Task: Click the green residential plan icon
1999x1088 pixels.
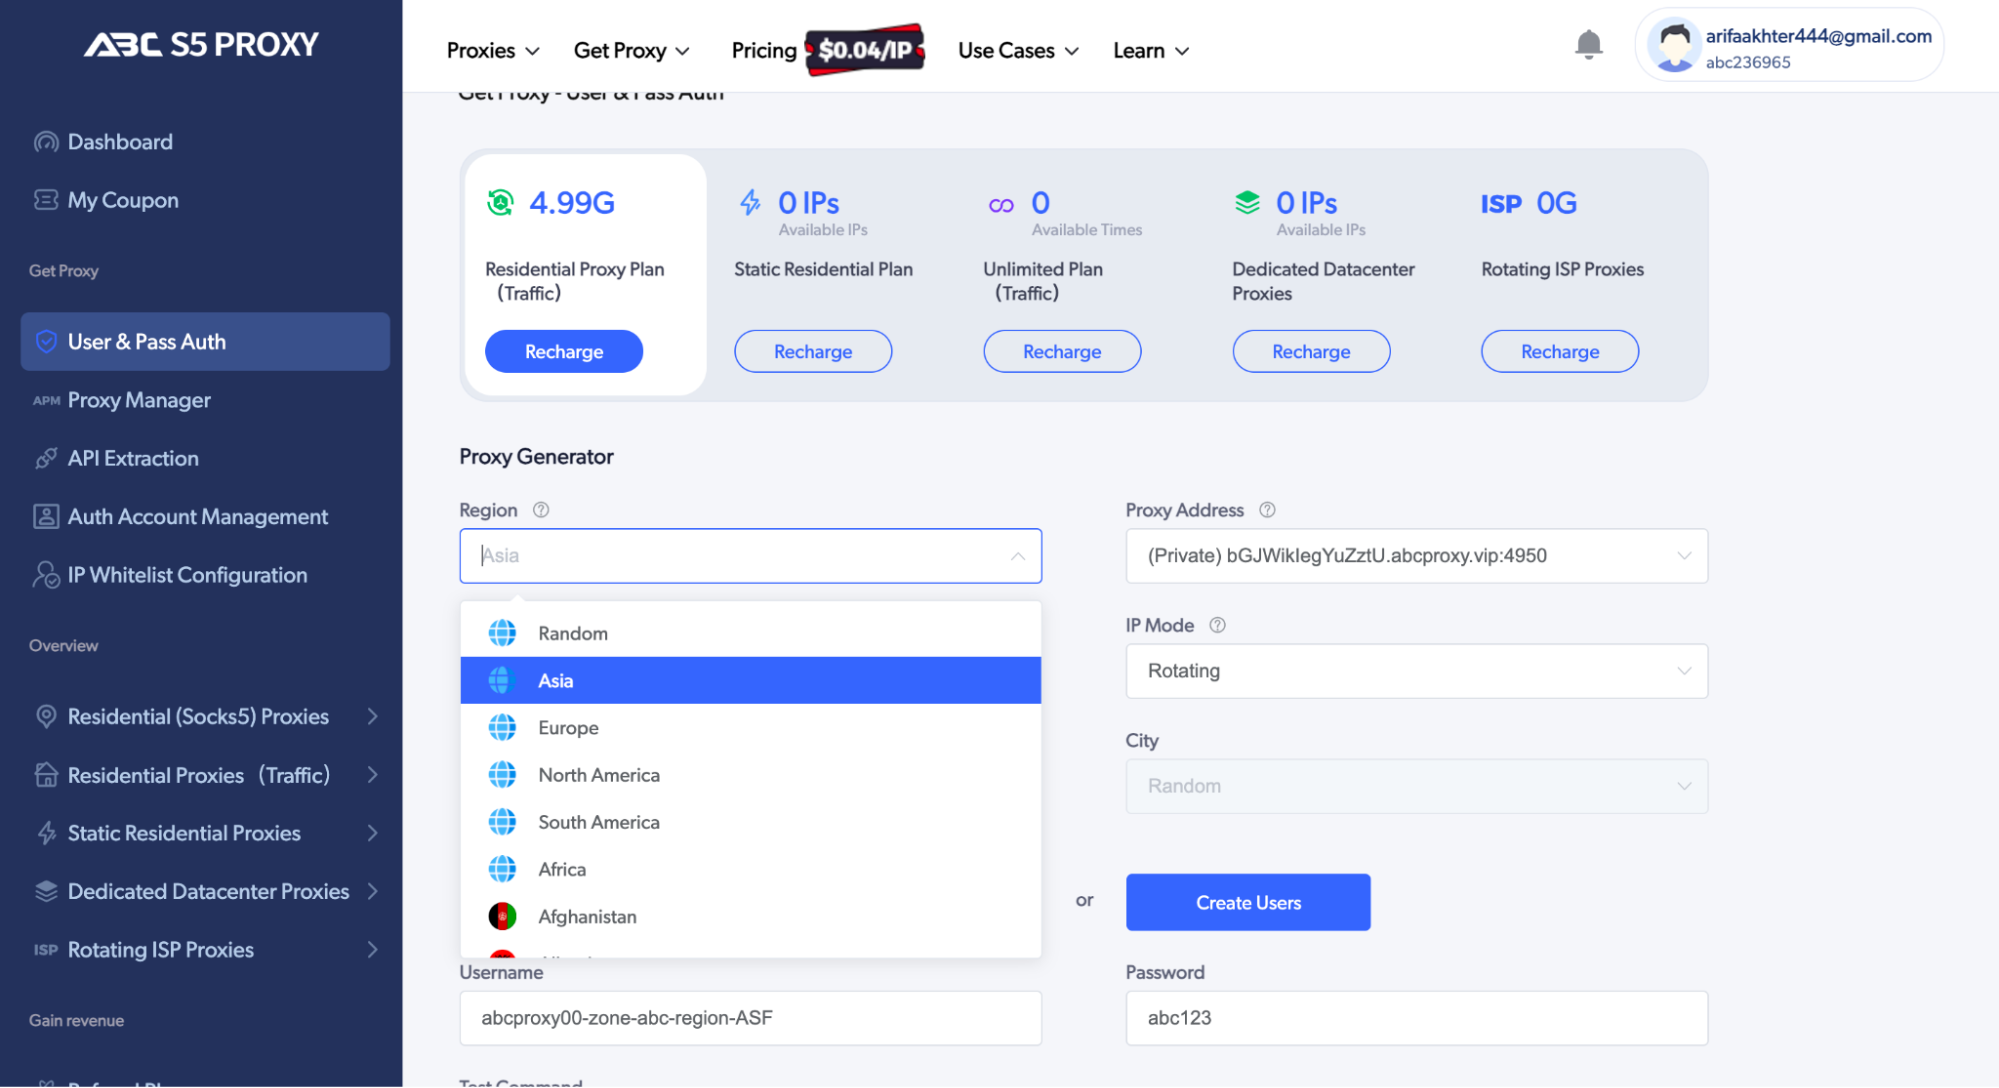Action: 500,203
